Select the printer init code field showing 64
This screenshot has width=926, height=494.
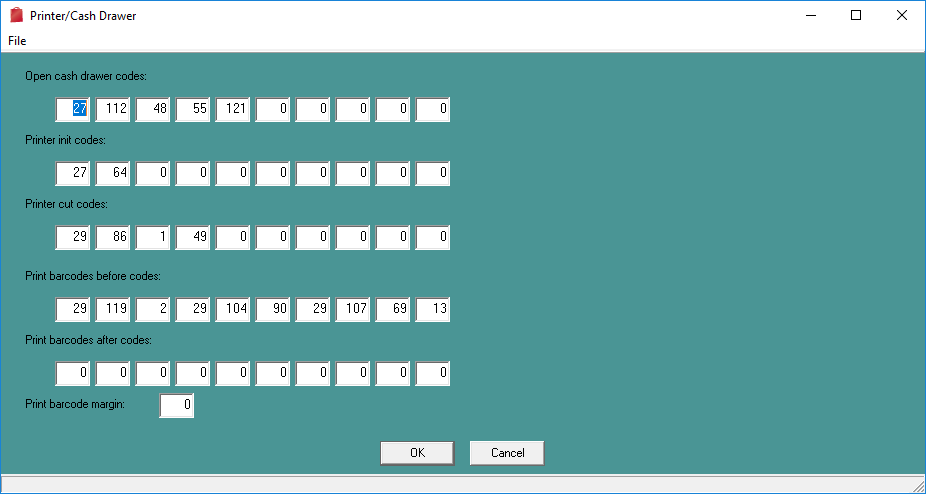click(x=113, y=173)
